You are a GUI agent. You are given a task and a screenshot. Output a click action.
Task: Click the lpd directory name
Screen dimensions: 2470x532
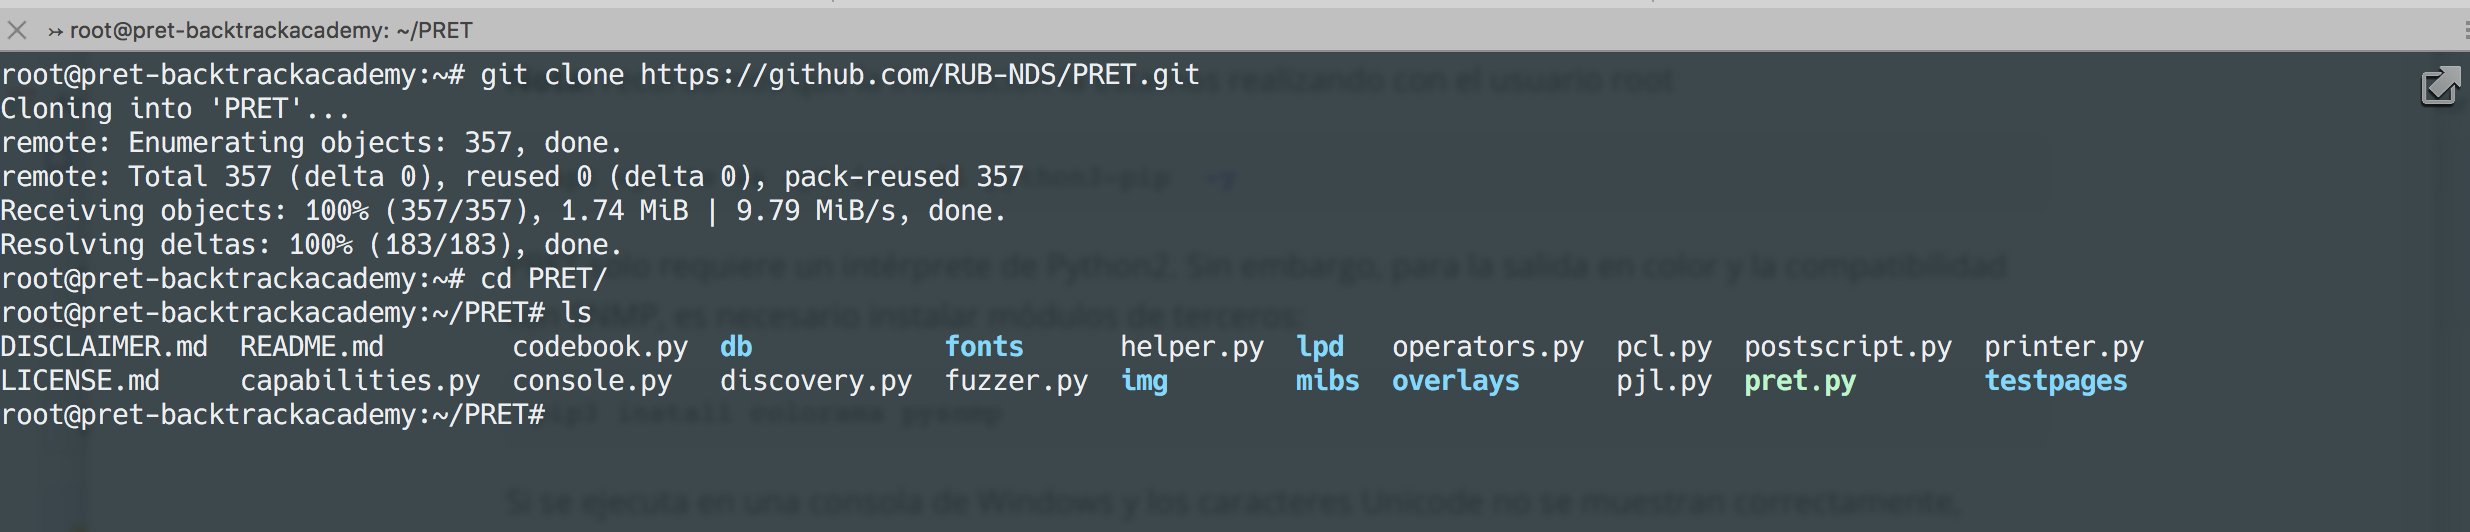click(1320, 348)
